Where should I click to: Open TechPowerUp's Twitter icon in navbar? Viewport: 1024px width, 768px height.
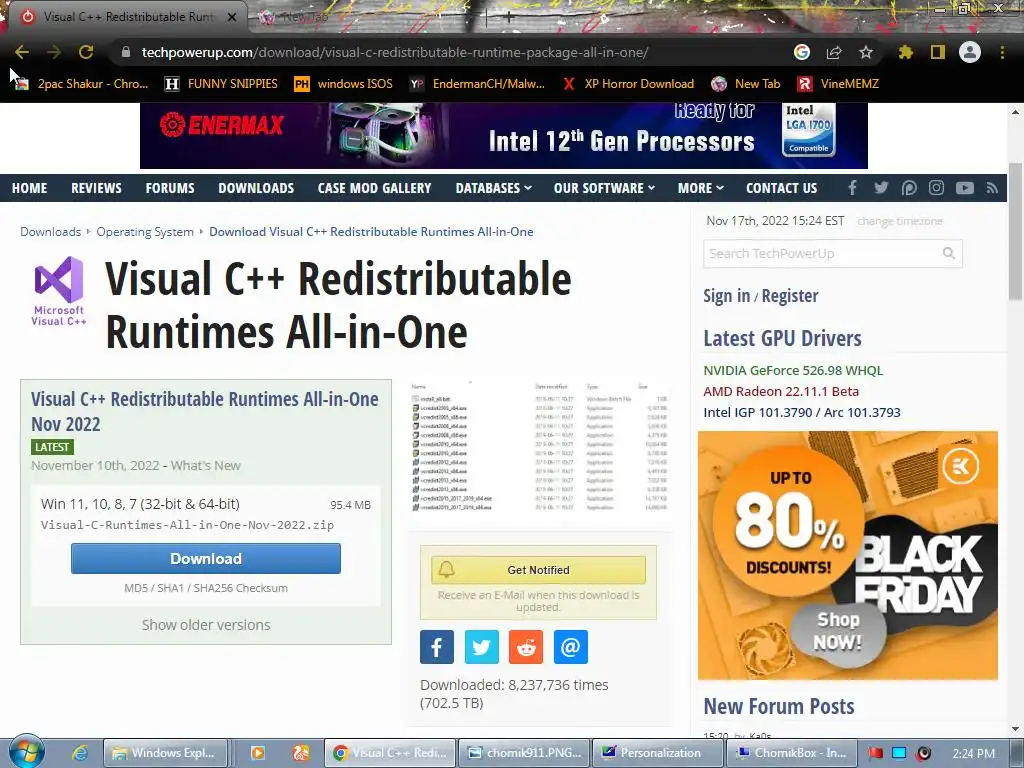(881, 188)
